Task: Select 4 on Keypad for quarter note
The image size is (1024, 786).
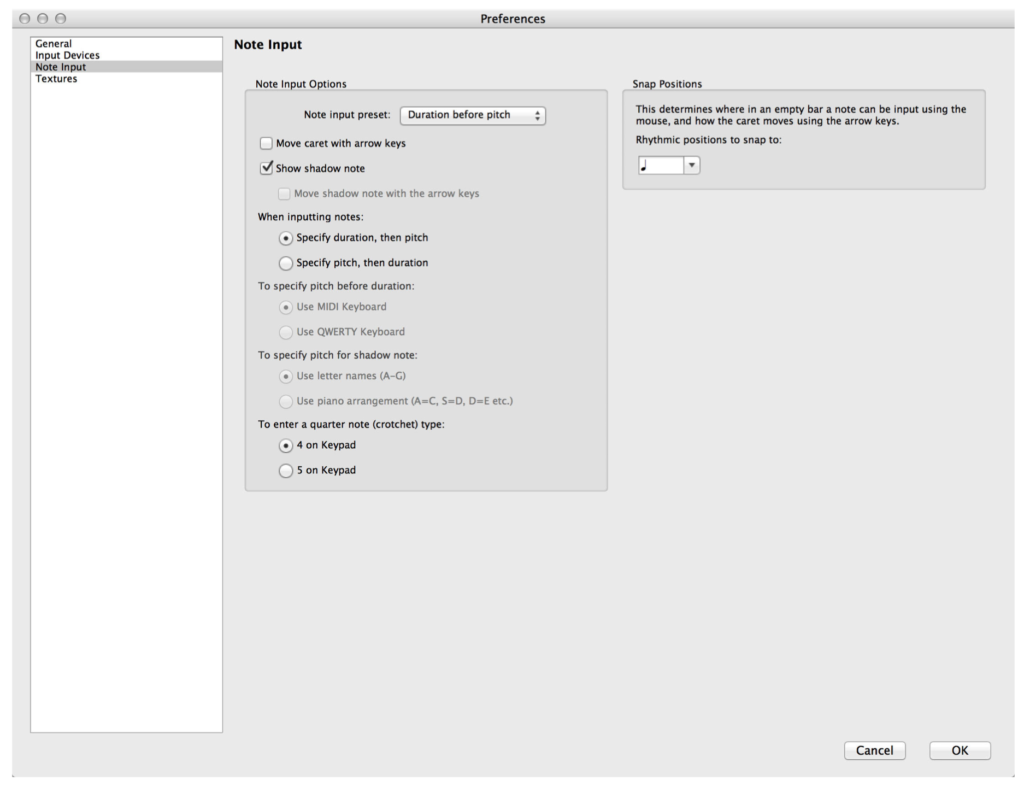Action: [286, 445]
